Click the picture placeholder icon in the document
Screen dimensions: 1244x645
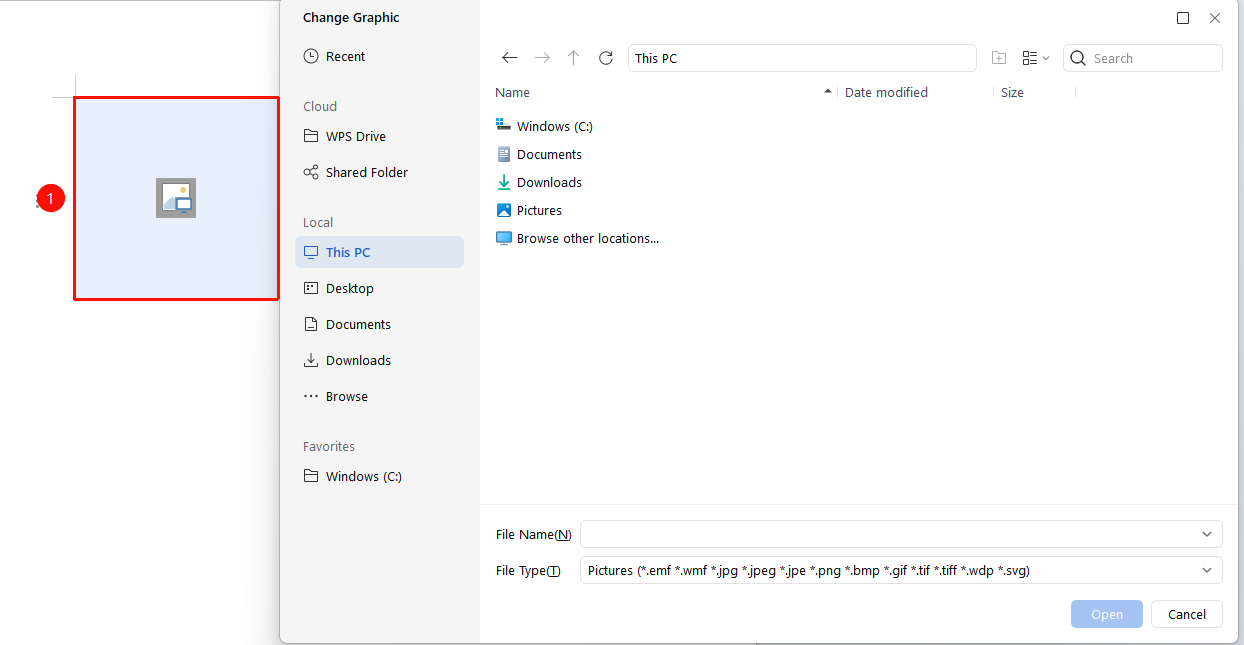pos(176,198)
